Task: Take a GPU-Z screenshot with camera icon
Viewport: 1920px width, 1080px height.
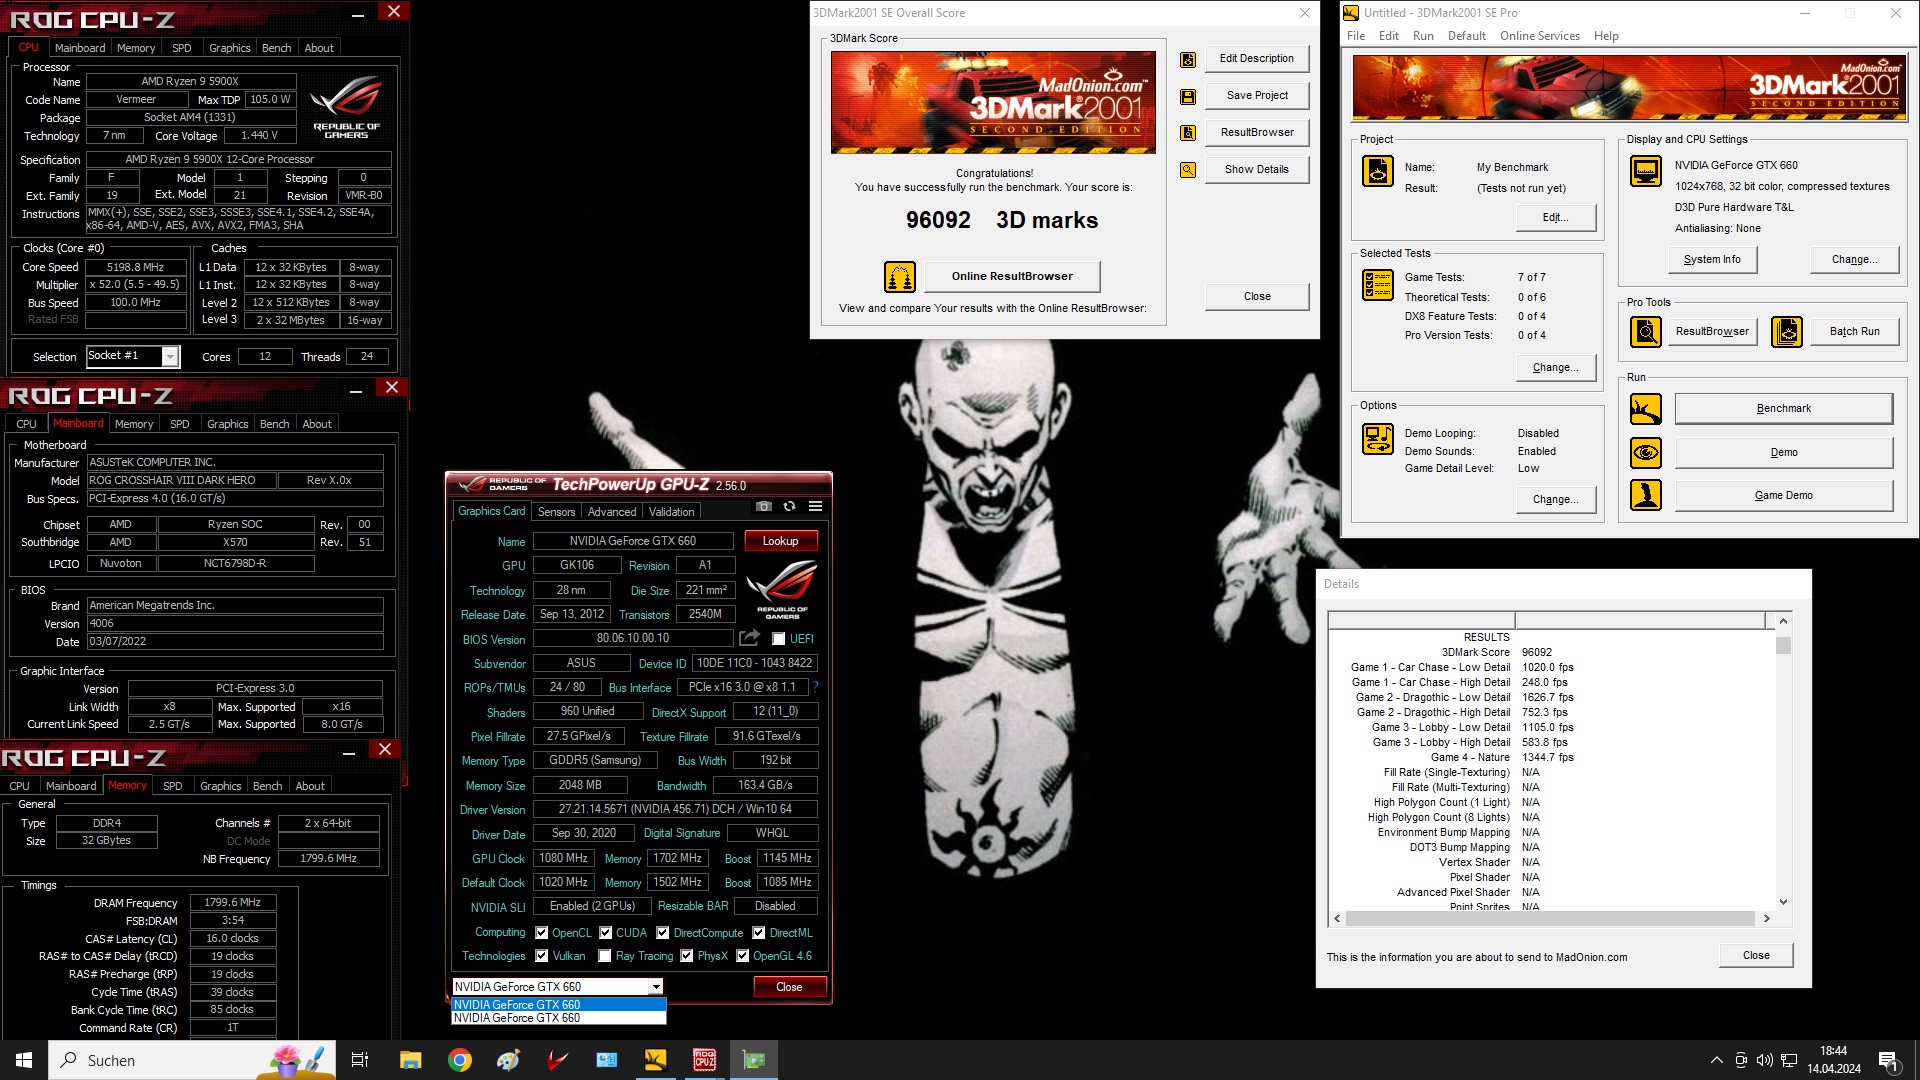Action: (x=764, y=507)
